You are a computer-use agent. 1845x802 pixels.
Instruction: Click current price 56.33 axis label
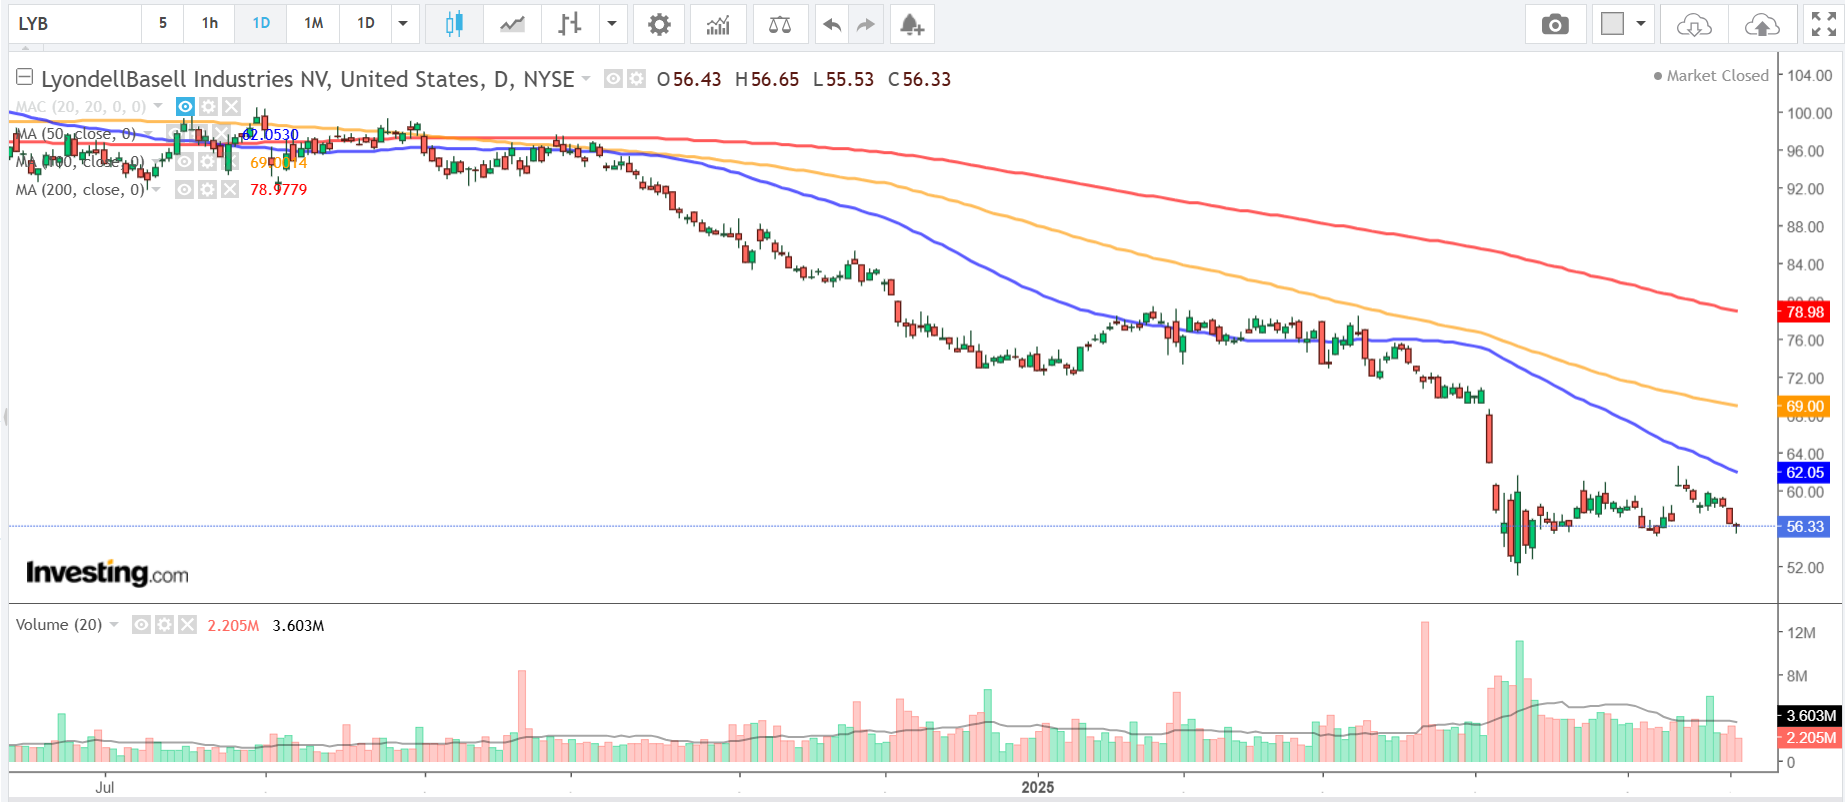click(1804, 526)
